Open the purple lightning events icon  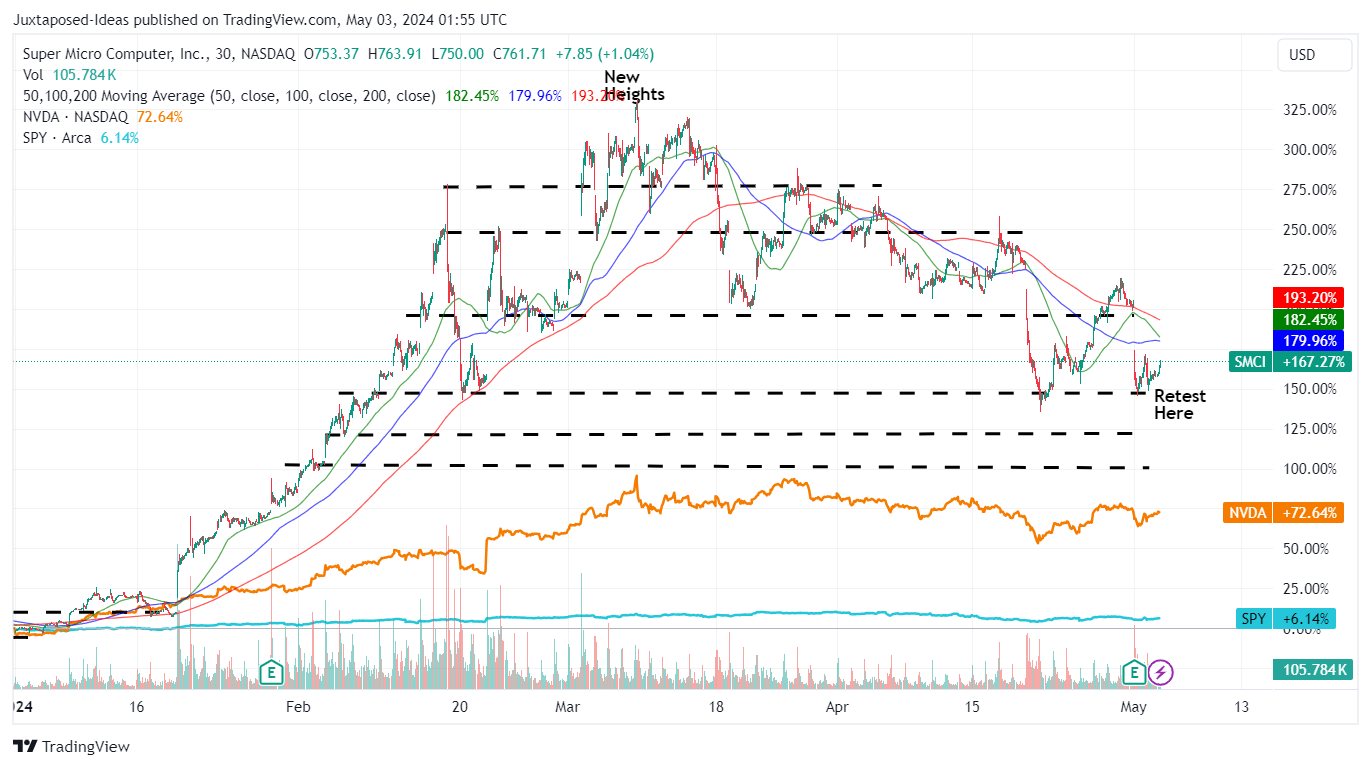1160,673
